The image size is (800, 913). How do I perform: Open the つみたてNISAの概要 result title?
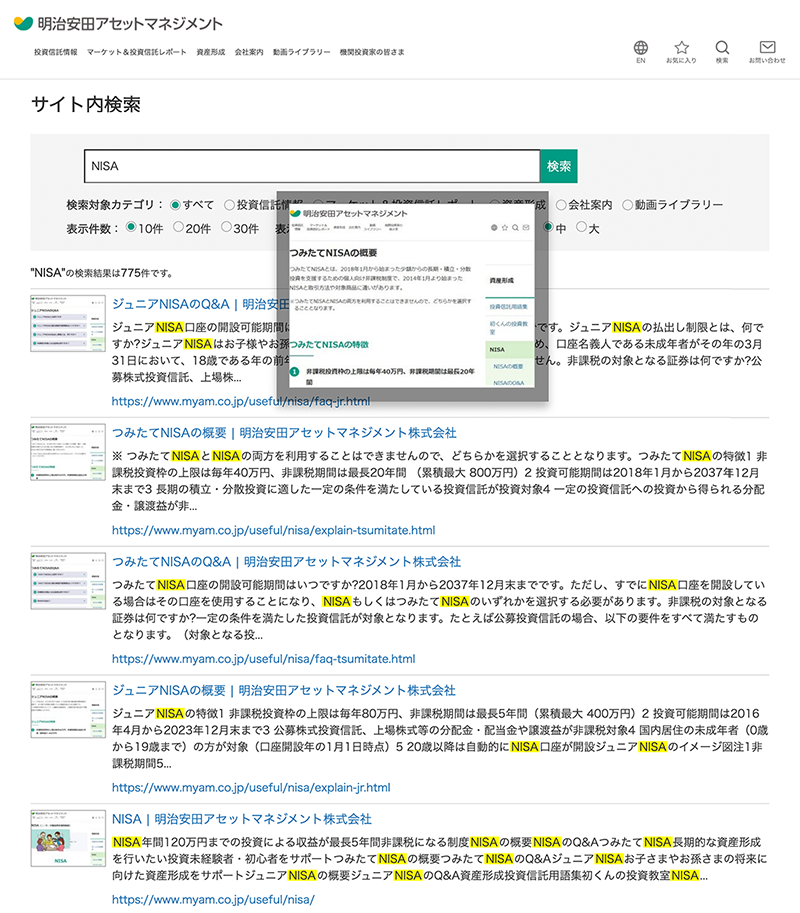284,433
